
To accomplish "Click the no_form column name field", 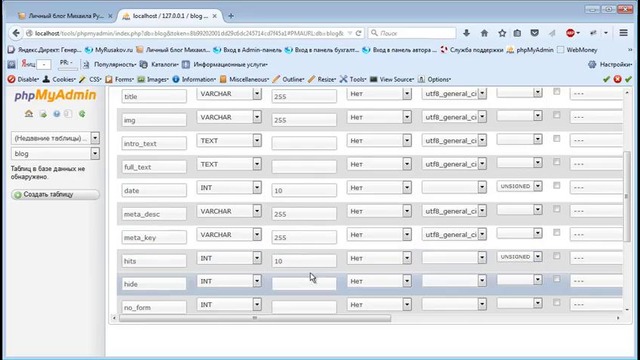I will click(x=154, y=307).
